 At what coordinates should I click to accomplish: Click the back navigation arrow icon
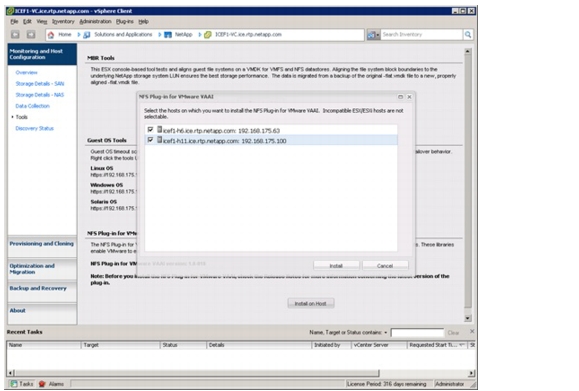point(15,34)
